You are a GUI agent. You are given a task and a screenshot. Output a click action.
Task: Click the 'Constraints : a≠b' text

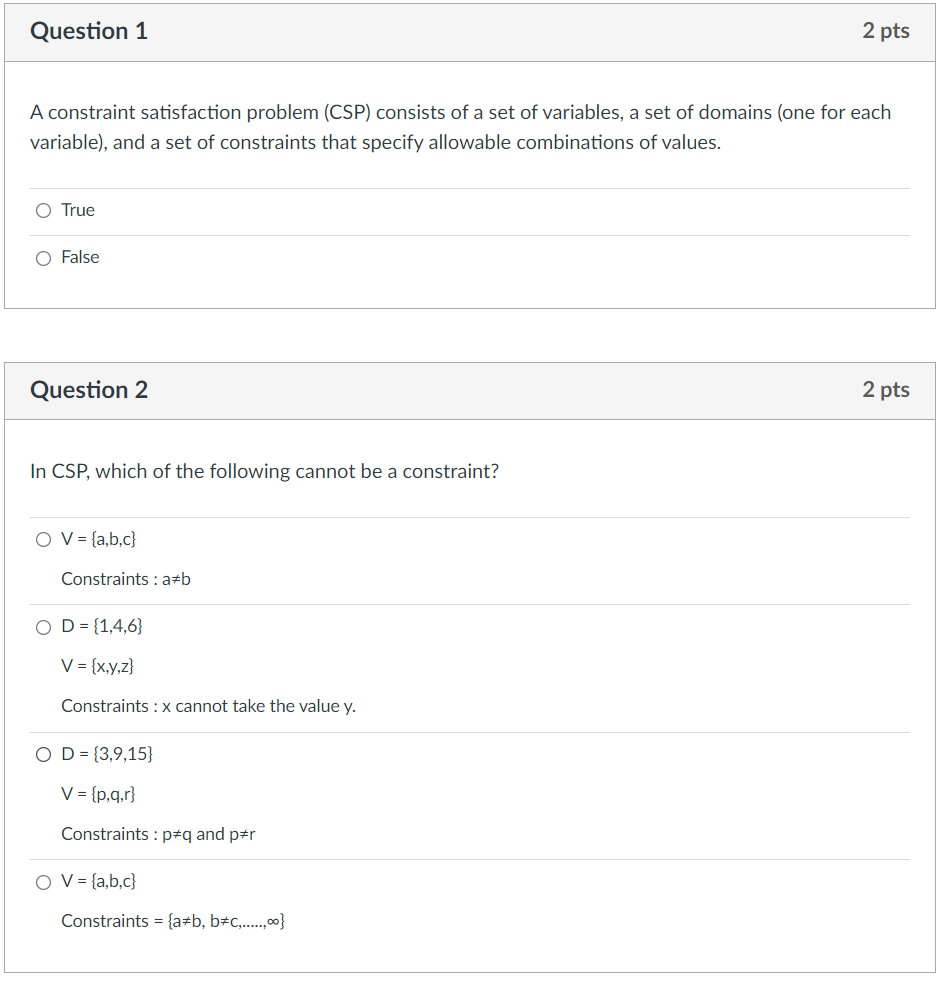point(124,579)
